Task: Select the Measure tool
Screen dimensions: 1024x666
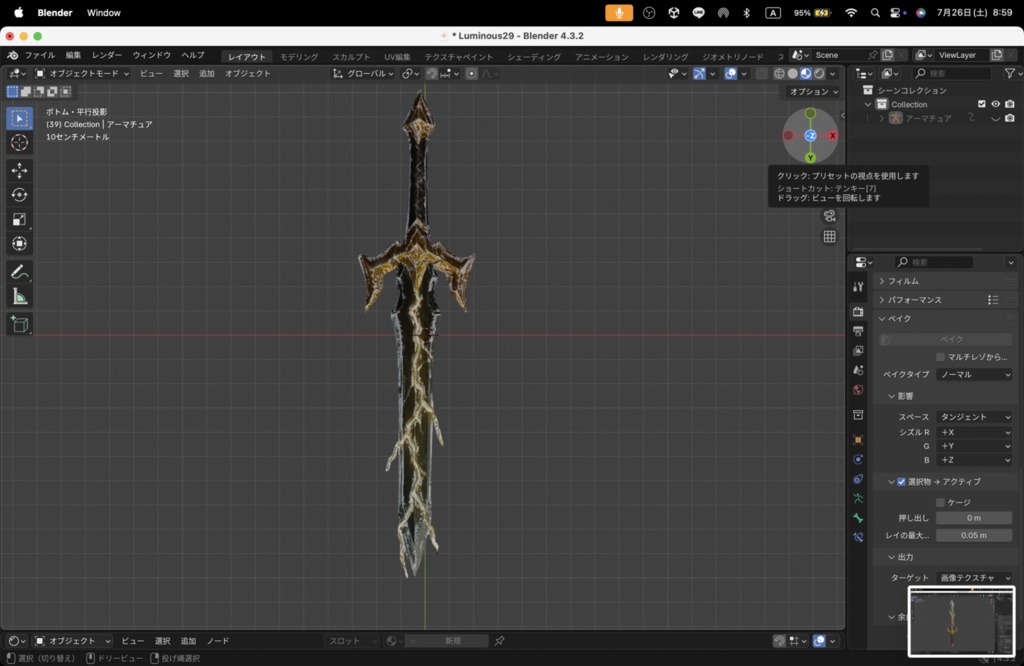Action: tap(19, 296)
